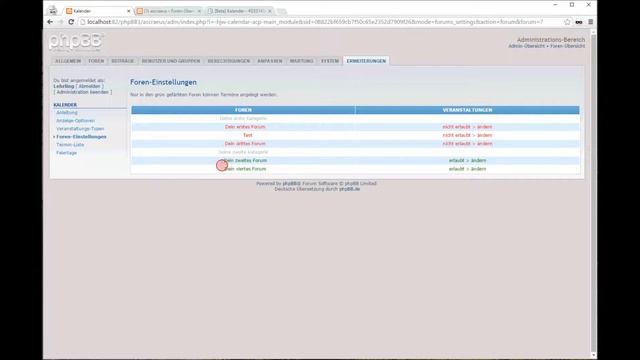Open the Berechtigungen admin tab
The height and width of the screenshot is (360, 640).
point(229,61)
